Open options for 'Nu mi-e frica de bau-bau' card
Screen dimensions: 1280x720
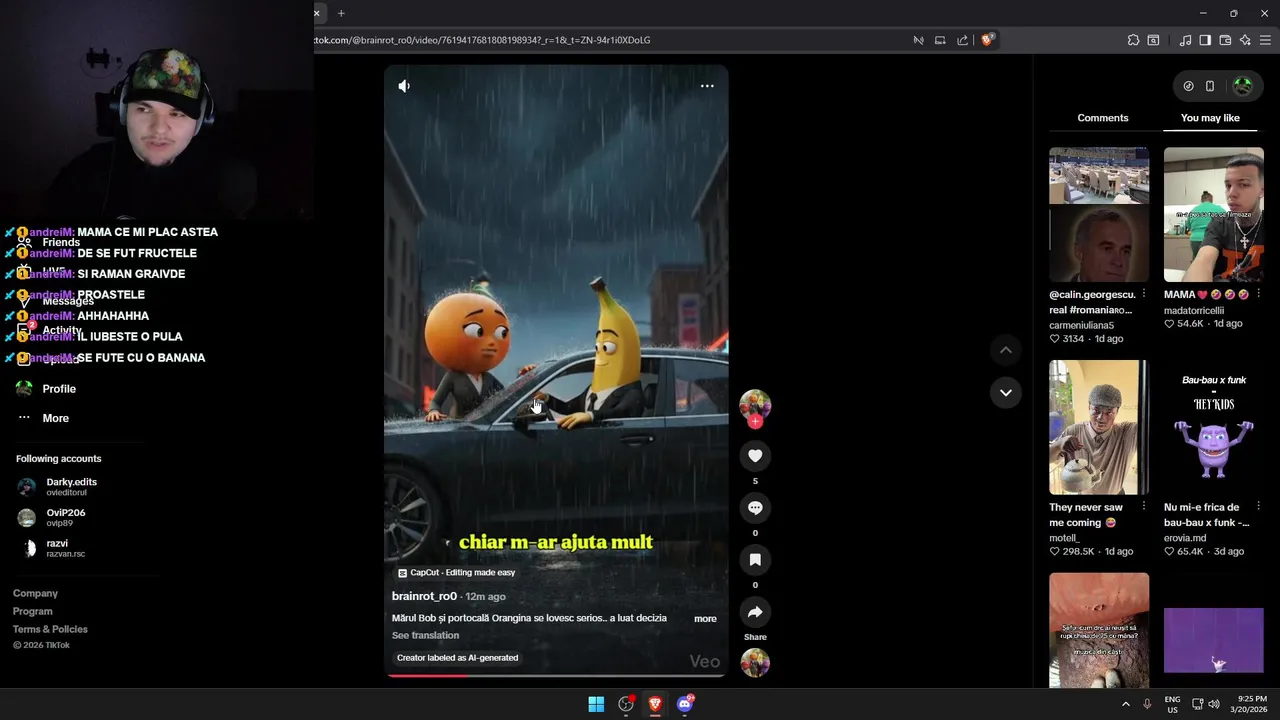point(1259,506)
